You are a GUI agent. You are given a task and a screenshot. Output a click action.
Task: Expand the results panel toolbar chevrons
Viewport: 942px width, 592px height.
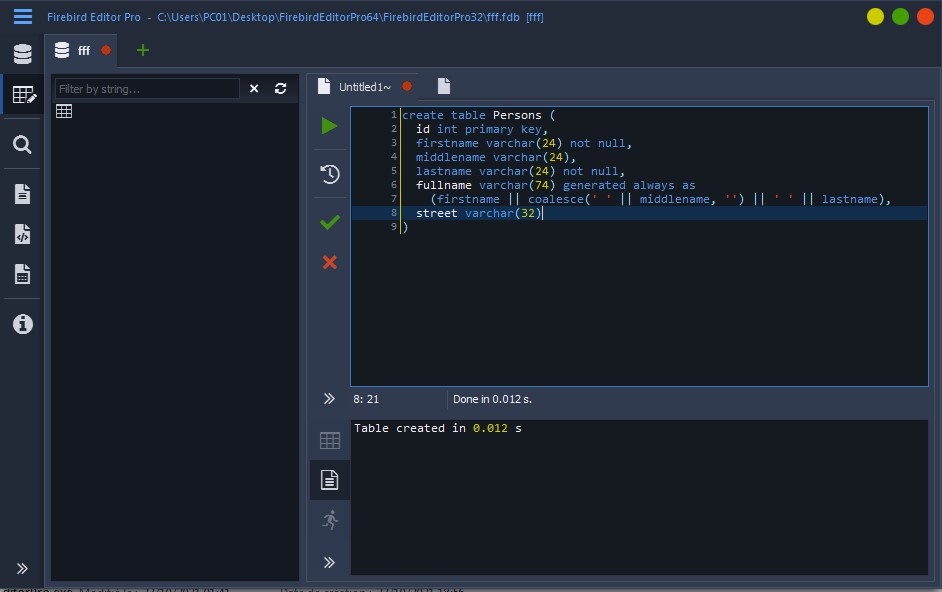[x=329, y=563]
